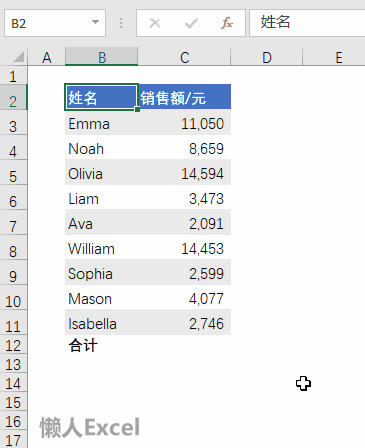The image size is (365, 448).
Task: Click the cell with value 2,091
Action: (x=184, y=222)
